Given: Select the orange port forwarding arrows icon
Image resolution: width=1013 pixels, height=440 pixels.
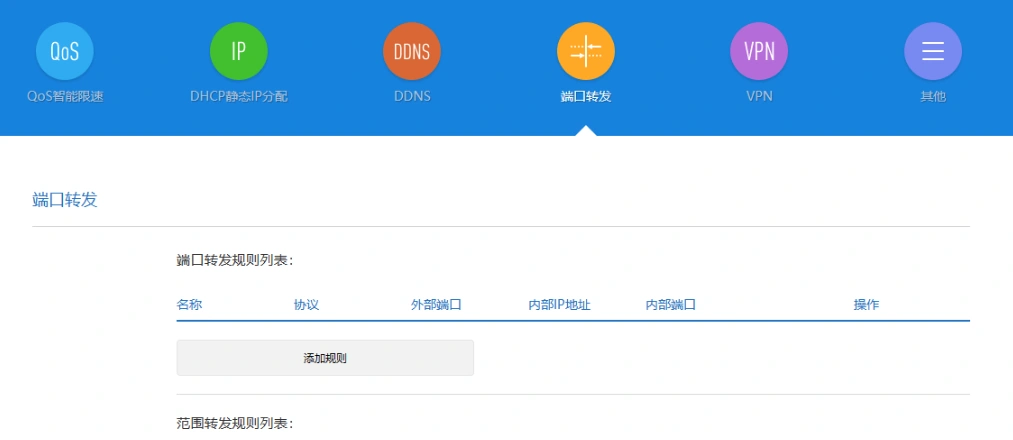Looking at the screenshot, I should [586, 51].
